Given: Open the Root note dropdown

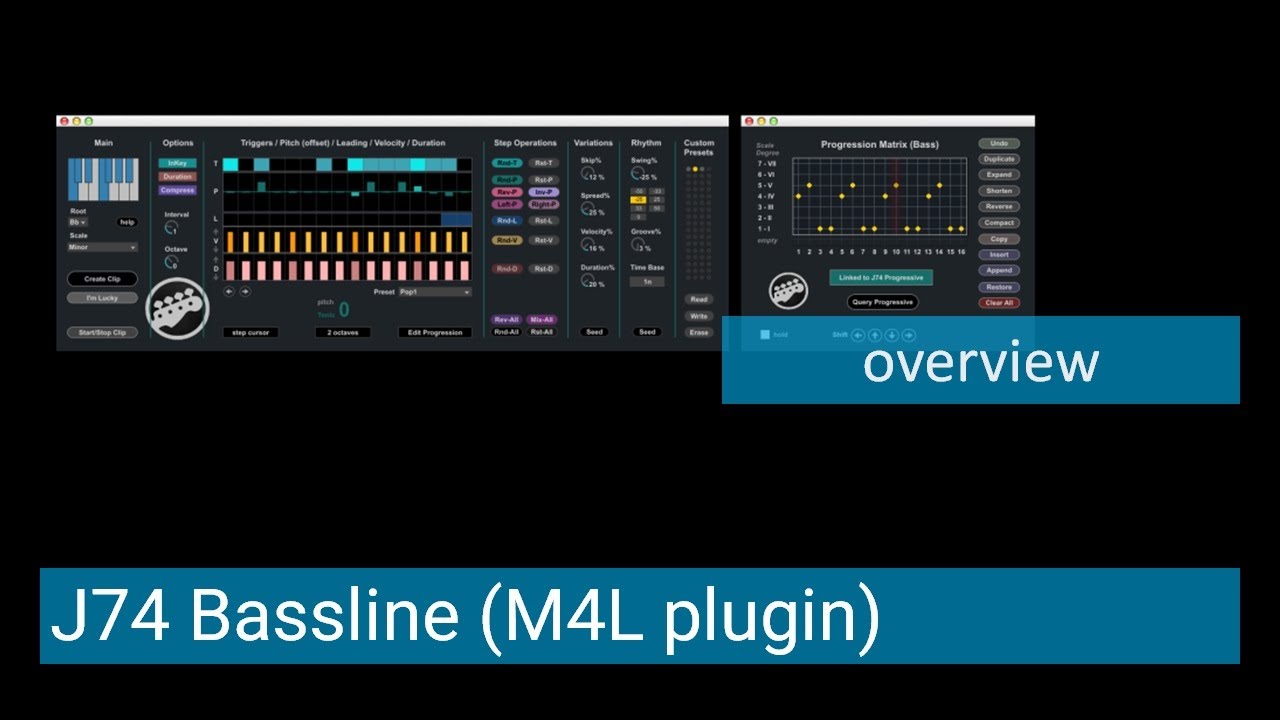Looking at the screenshot, I should click(78, 222).
